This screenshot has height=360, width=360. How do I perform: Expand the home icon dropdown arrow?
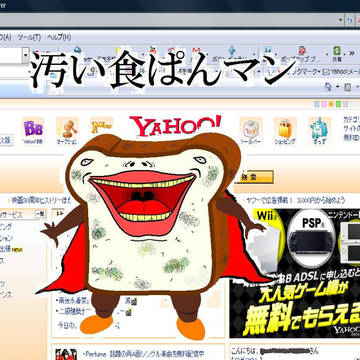[338, 87]
